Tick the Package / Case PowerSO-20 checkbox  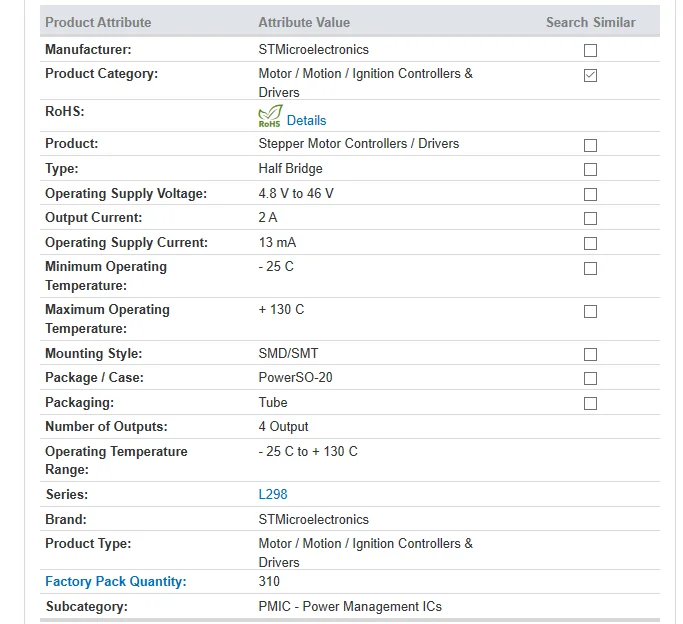click(x=590, y=378)
